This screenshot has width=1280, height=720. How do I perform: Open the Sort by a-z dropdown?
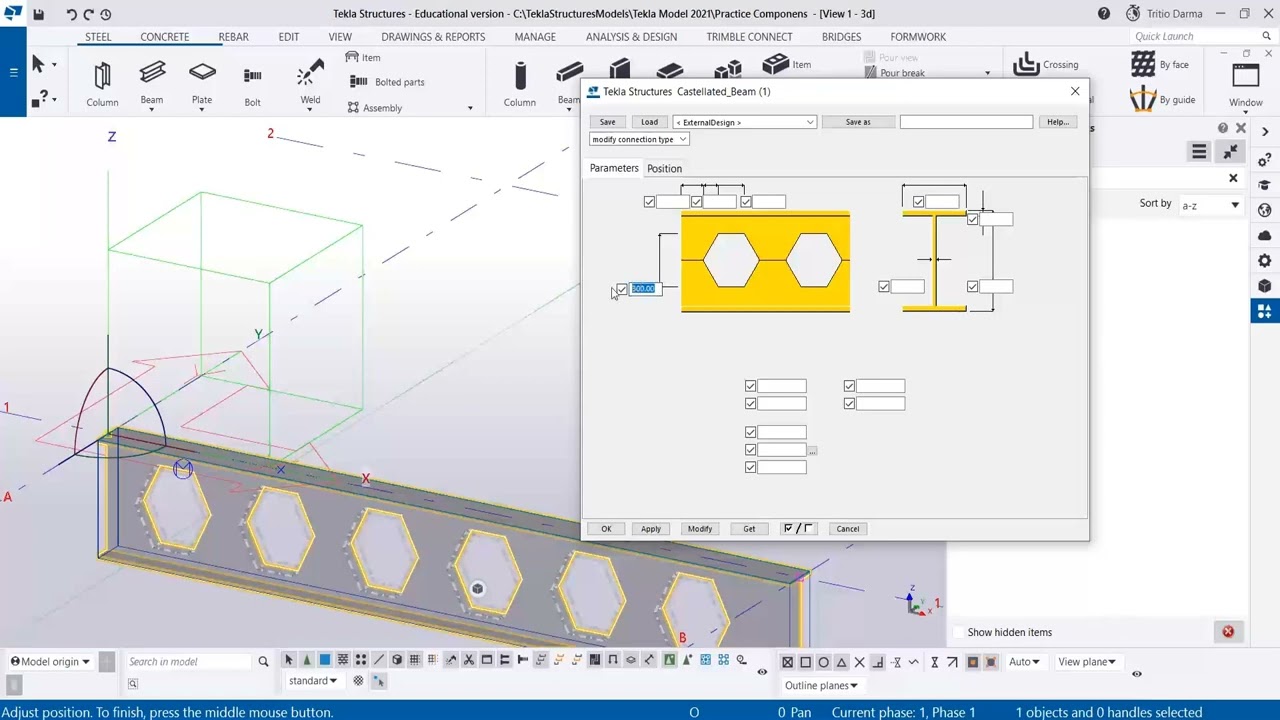pos(1211,205)
